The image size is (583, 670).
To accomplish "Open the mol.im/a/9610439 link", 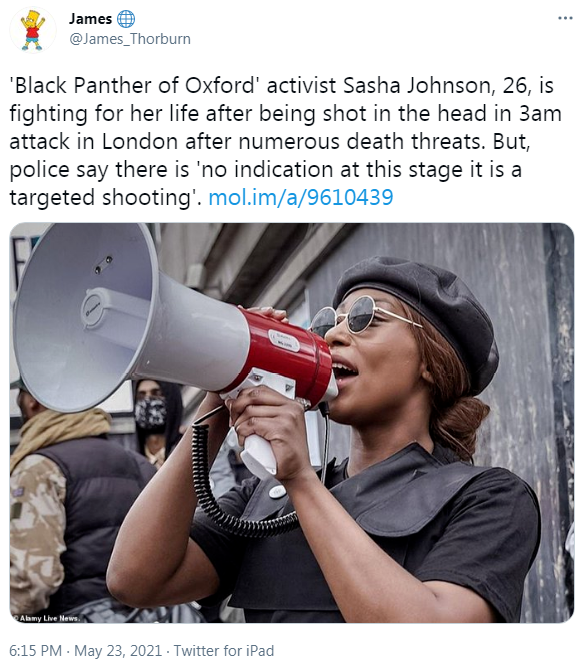I will coord(300,197).
